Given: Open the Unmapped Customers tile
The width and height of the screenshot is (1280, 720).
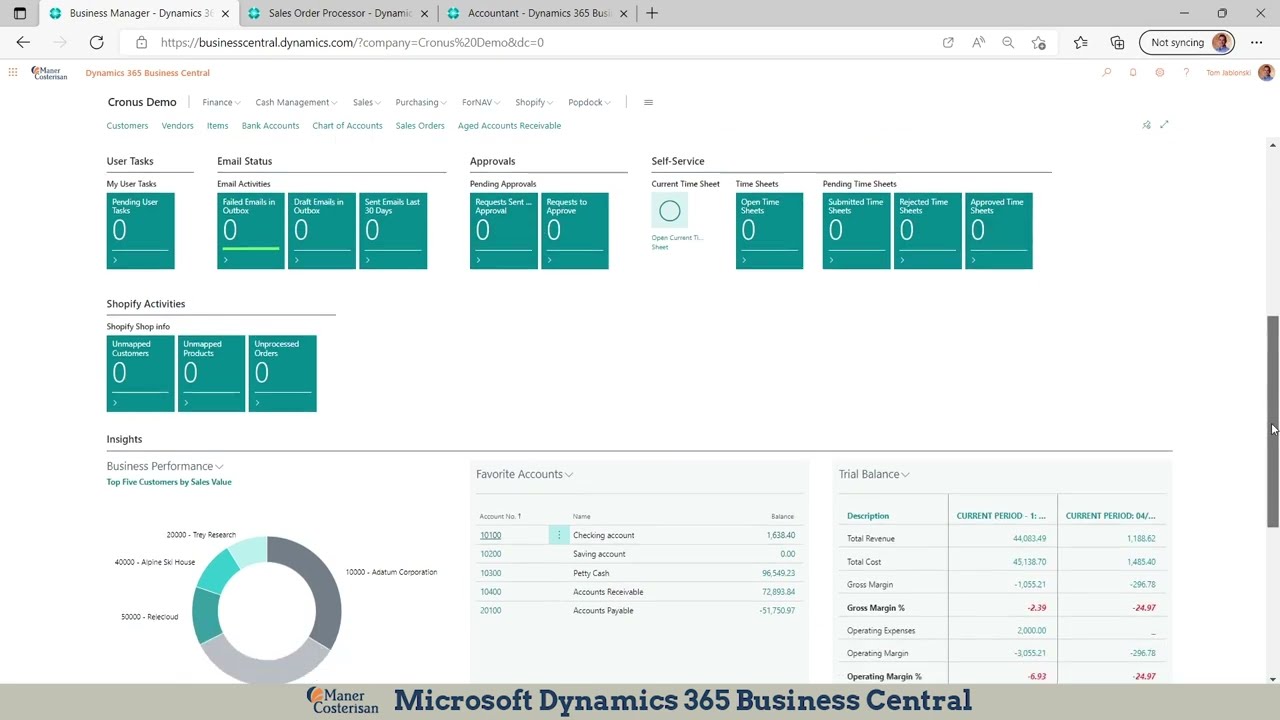Looking at the screenshot, I should click(140, 373).
